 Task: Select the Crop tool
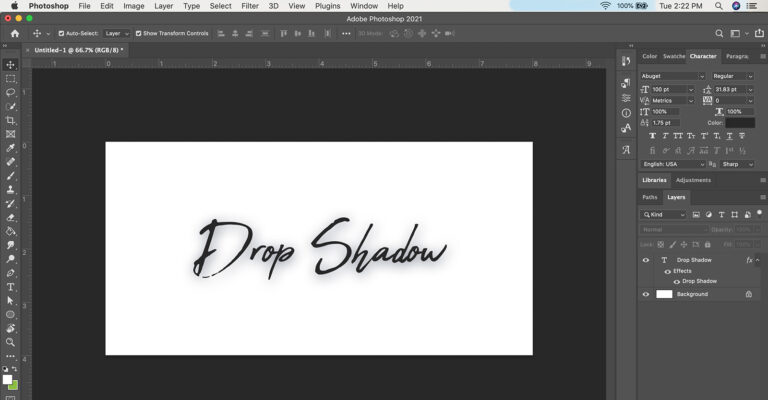coord(10,120)
